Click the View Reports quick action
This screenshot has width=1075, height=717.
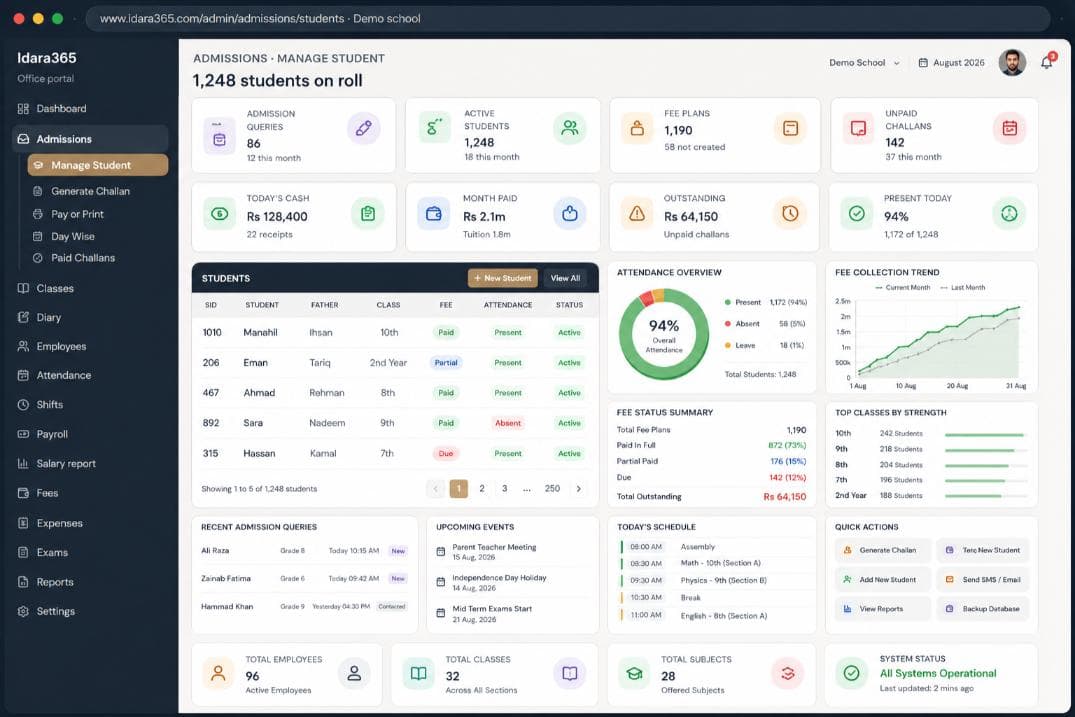[883, 609]
